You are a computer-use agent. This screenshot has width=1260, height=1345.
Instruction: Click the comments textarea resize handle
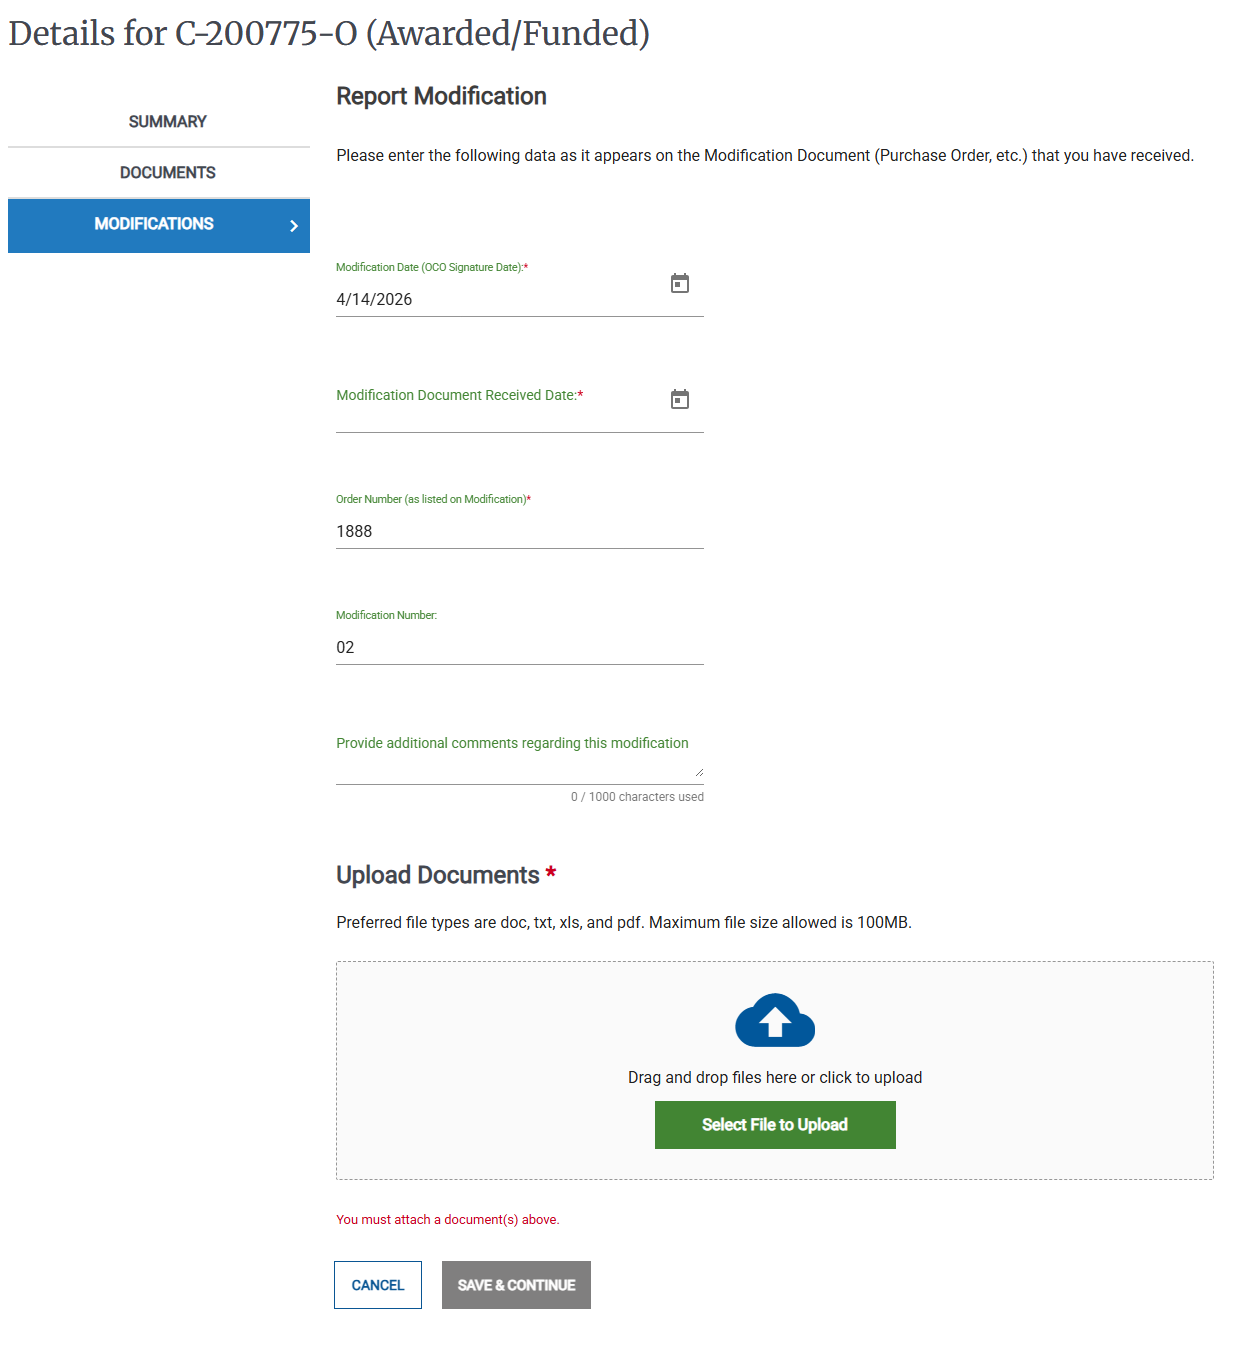[x=699, y=772]
